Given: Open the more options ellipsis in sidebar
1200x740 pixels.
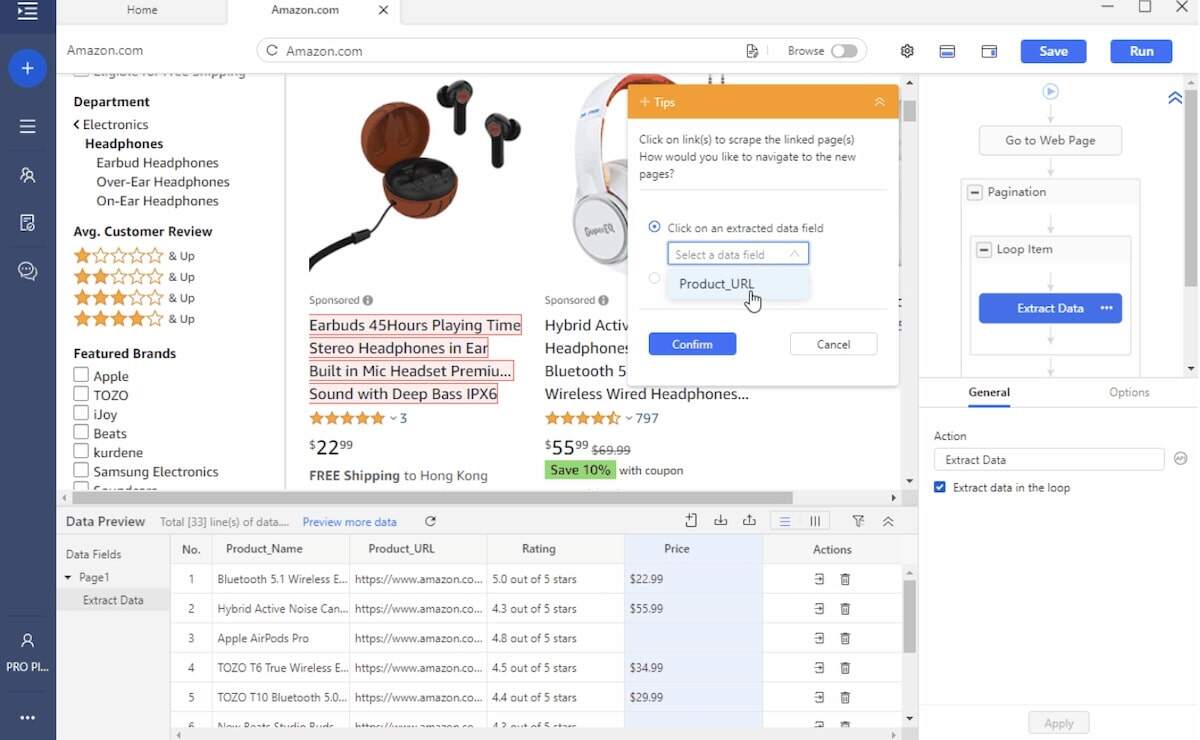Looking at the screenshot, I should 27,717.
